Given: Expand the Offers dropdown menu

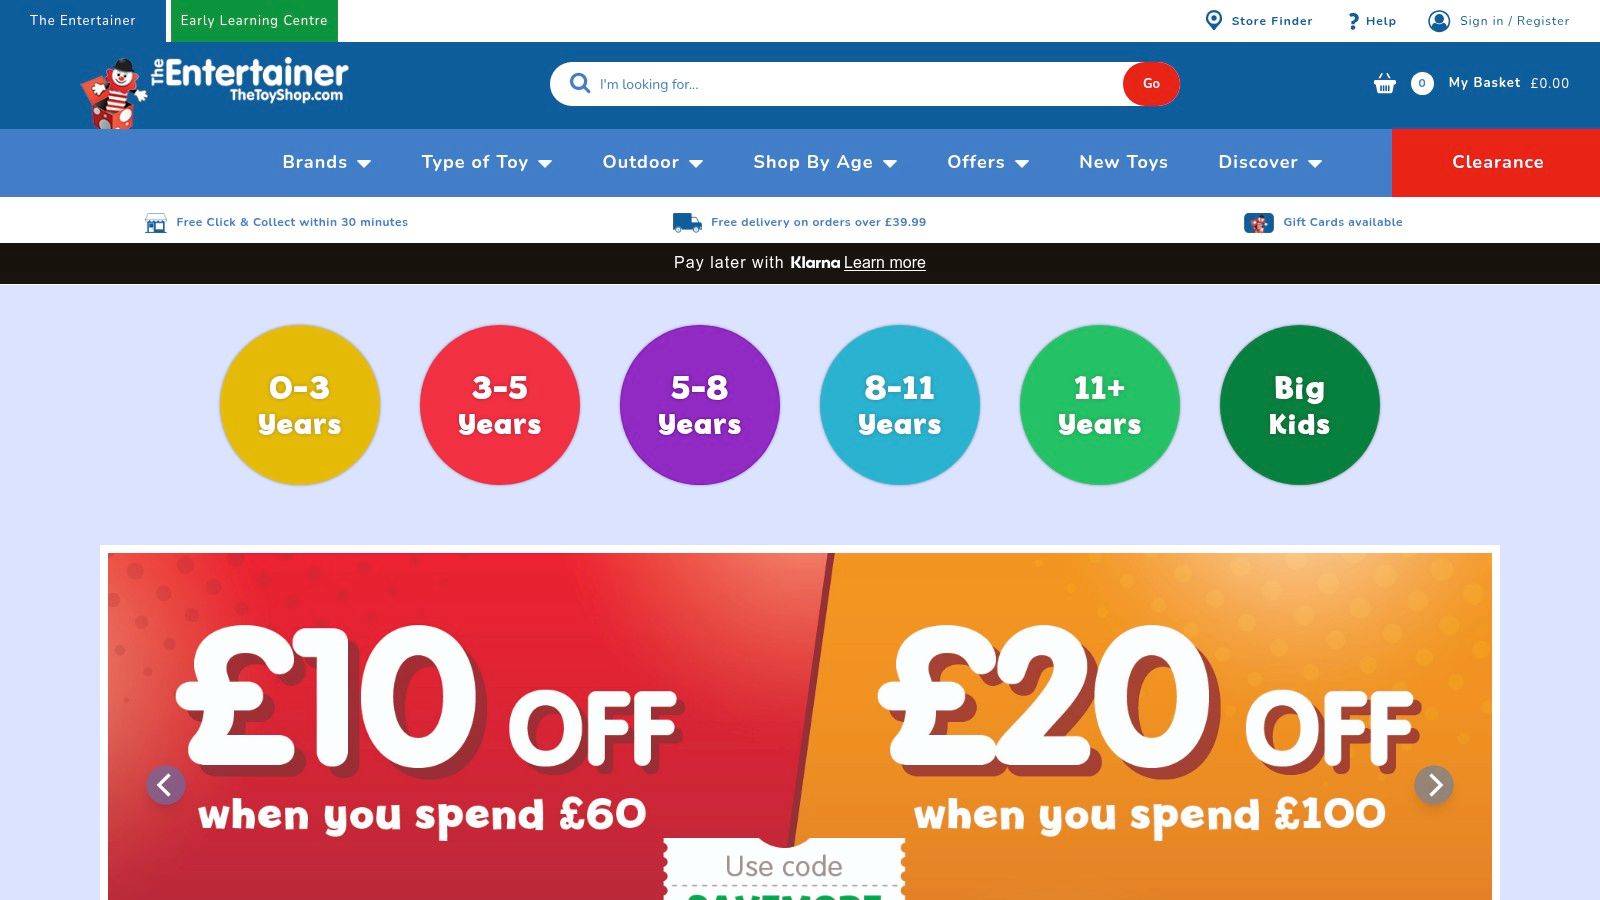Looking at the screenshot, I should [x=987, y=162].
